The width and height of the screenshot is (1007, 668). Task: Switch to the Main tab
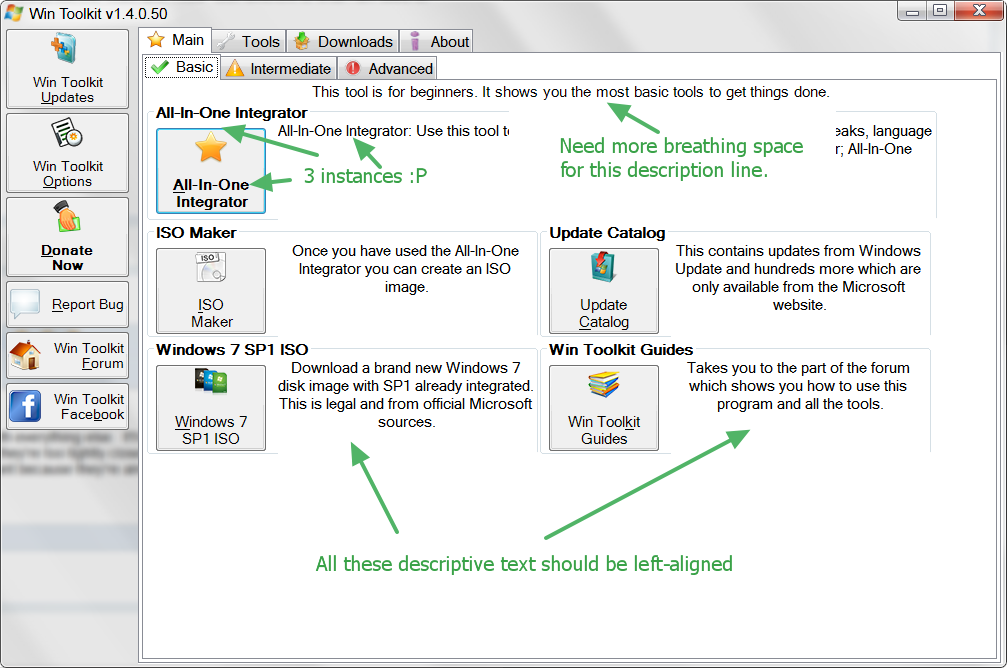(x=175, y=40)
